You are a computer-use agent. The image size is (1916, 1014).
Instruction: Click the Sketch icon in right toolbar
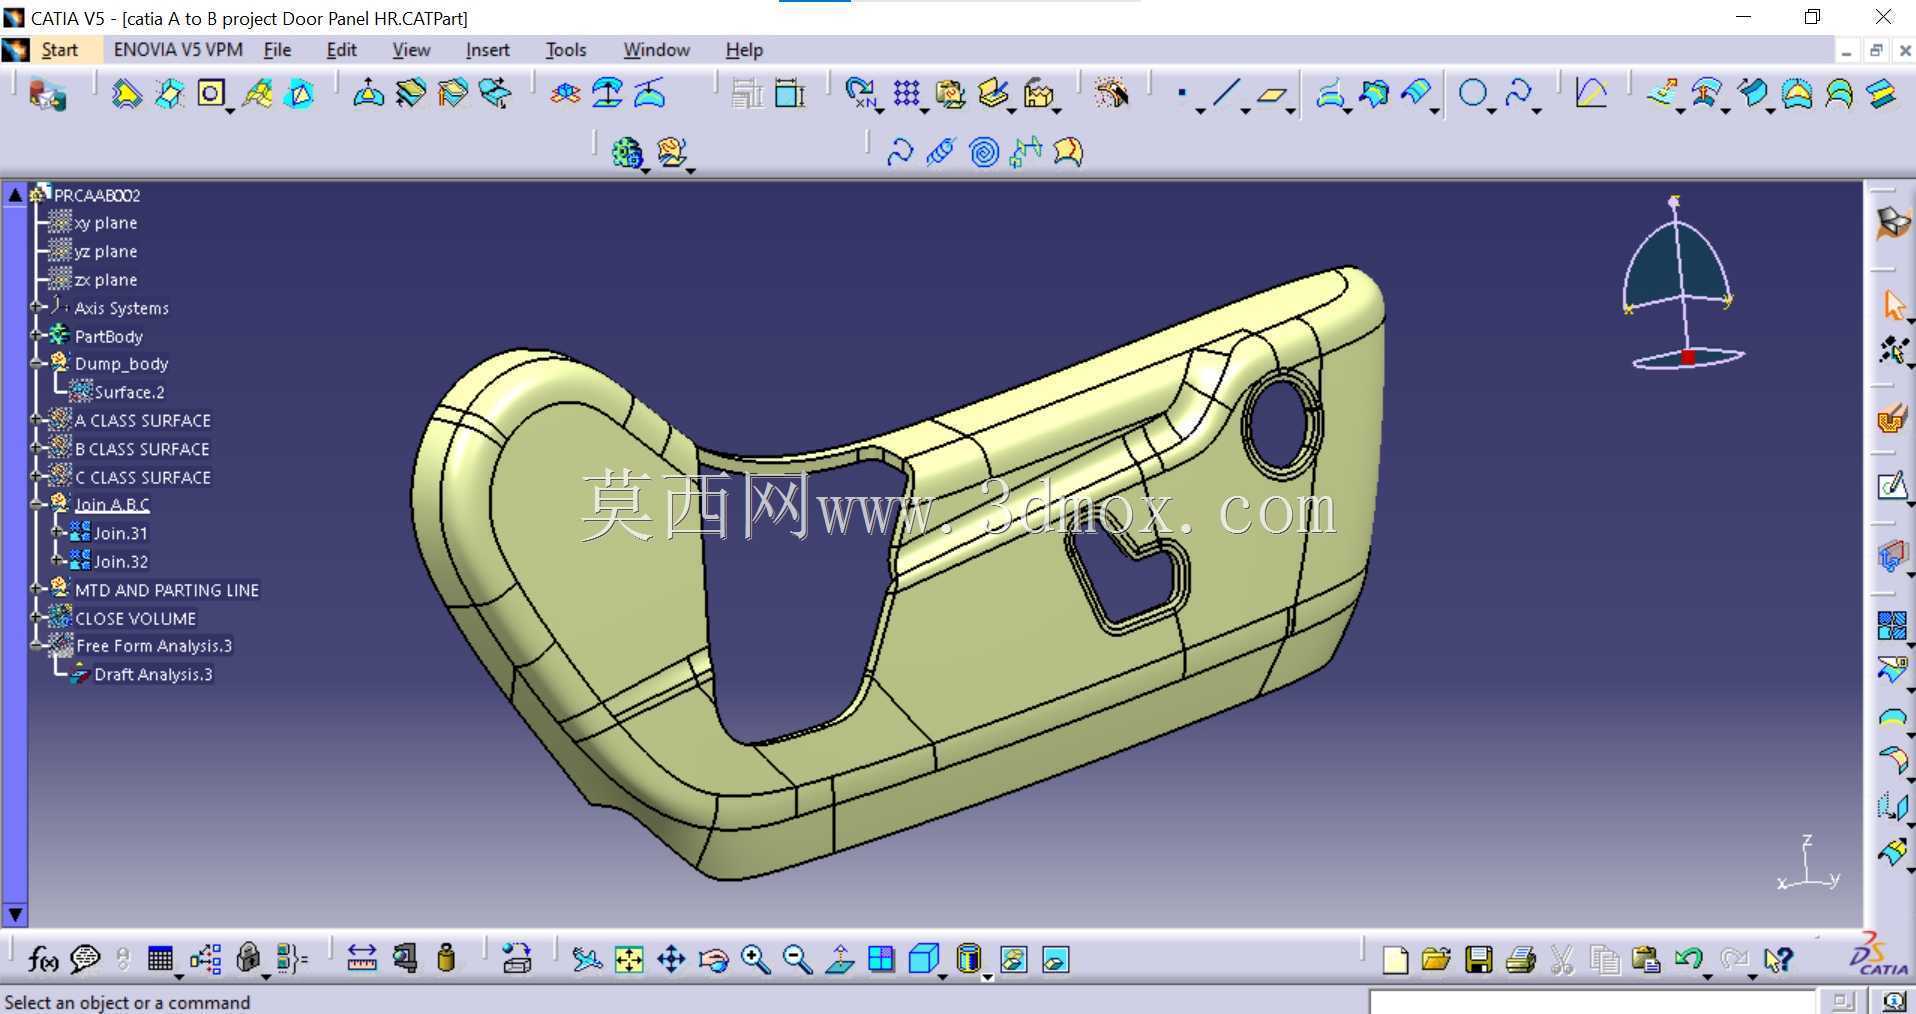pos(1890,486)
